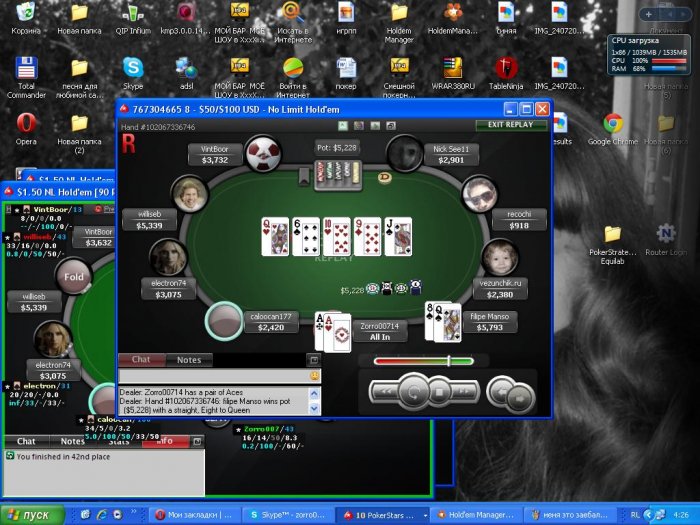The width and height of the screenshot is (700, 525).
Task: Click the Pot: $5,228 label
Action: tap(337, 148)
